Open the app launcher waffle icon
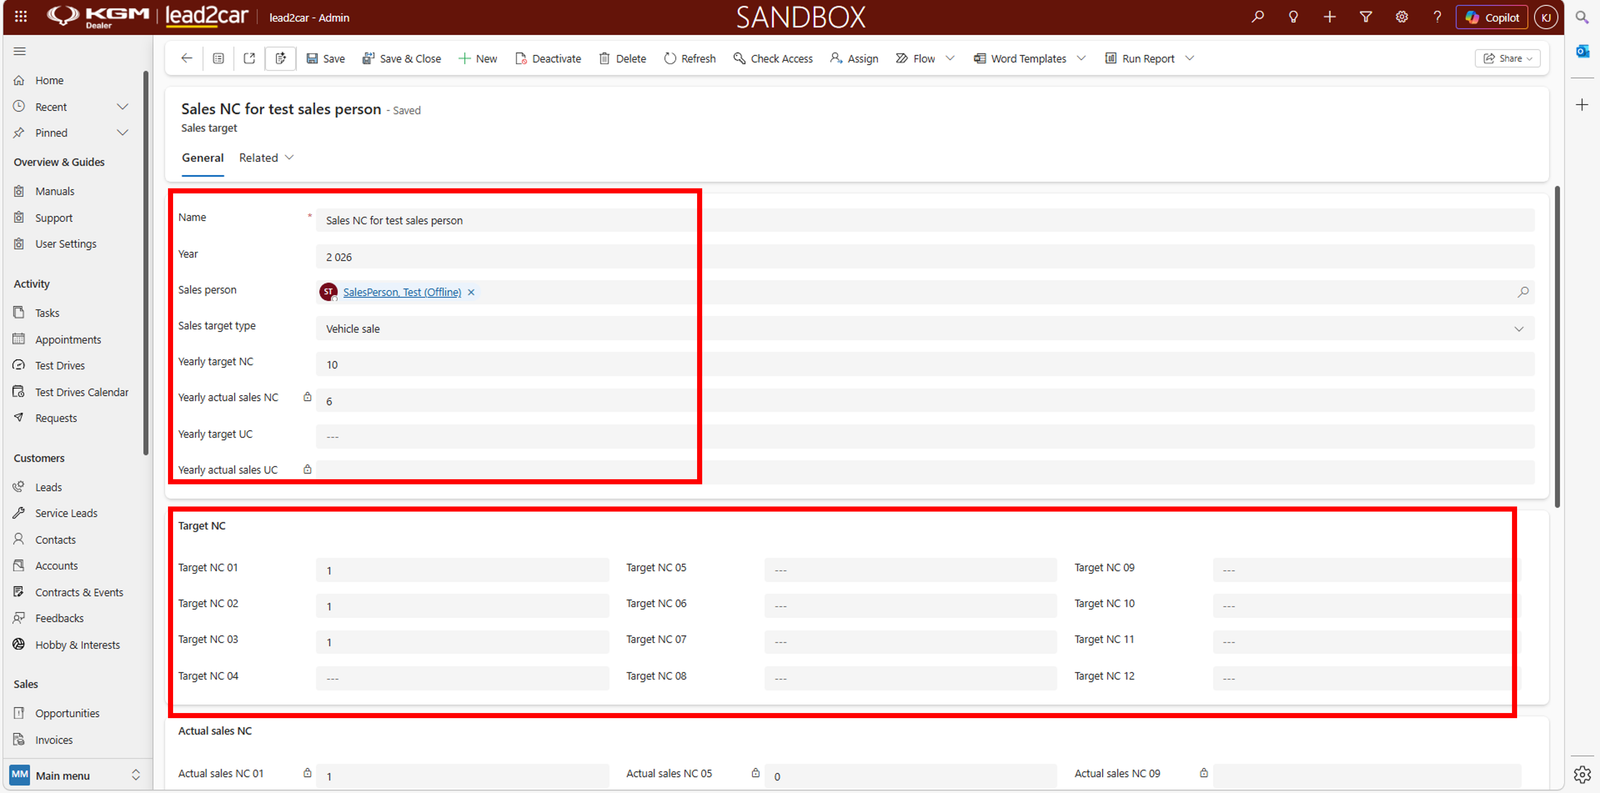1600x793 pixels. [21, 17]
